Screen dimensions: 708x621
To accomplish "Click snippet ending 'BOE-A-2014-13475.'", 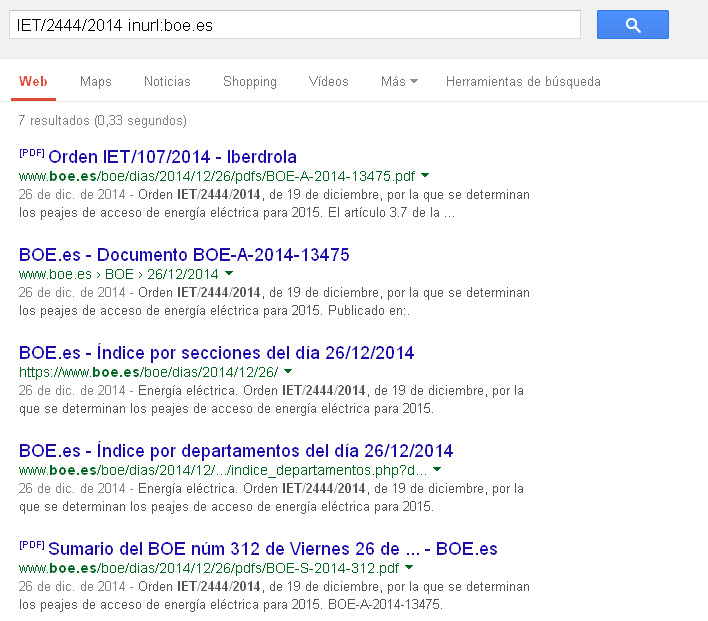I will pyautogui.click(x=274, y=596).
